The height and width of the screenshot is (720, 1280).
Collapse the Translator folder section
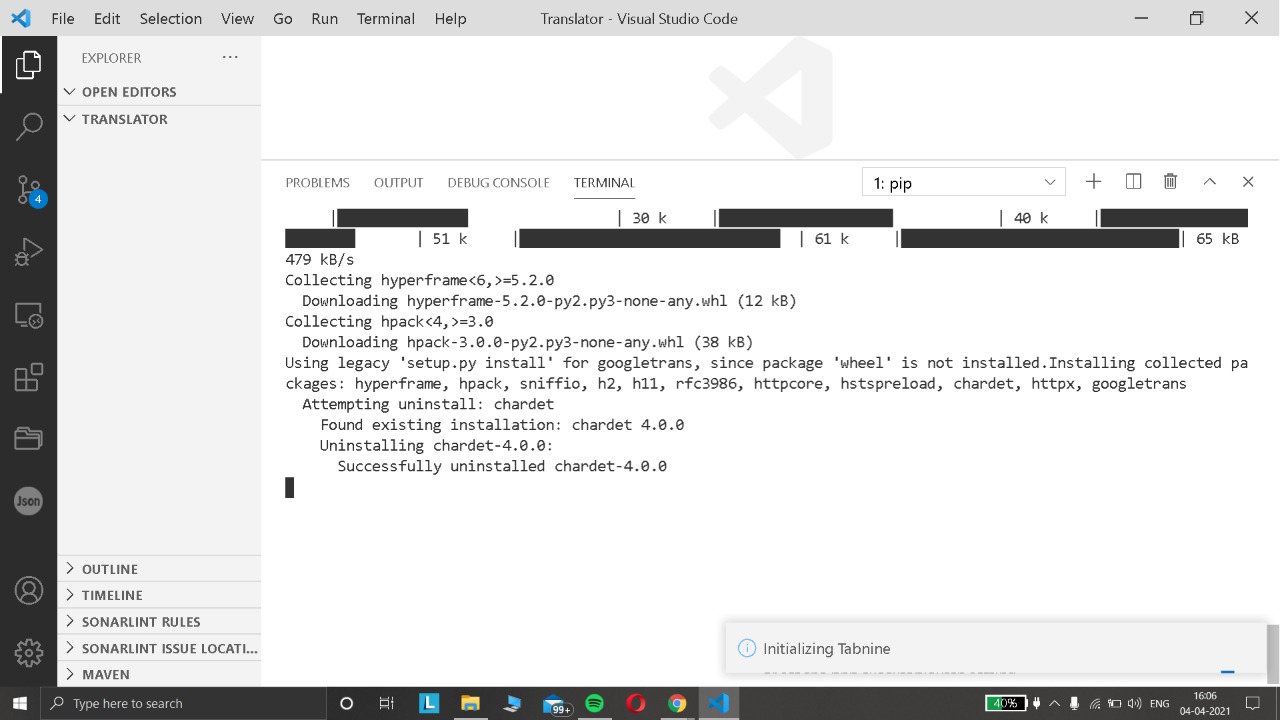point(124,119)
